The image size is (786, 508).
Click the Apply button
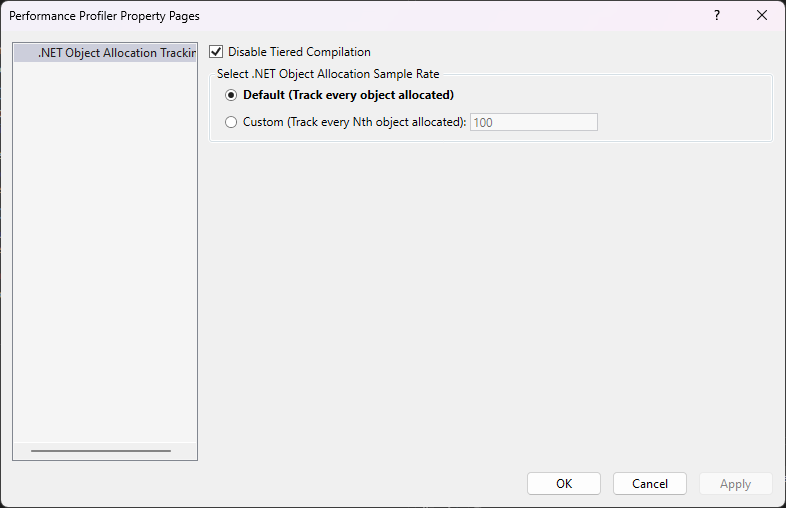[x=735, y=484]
